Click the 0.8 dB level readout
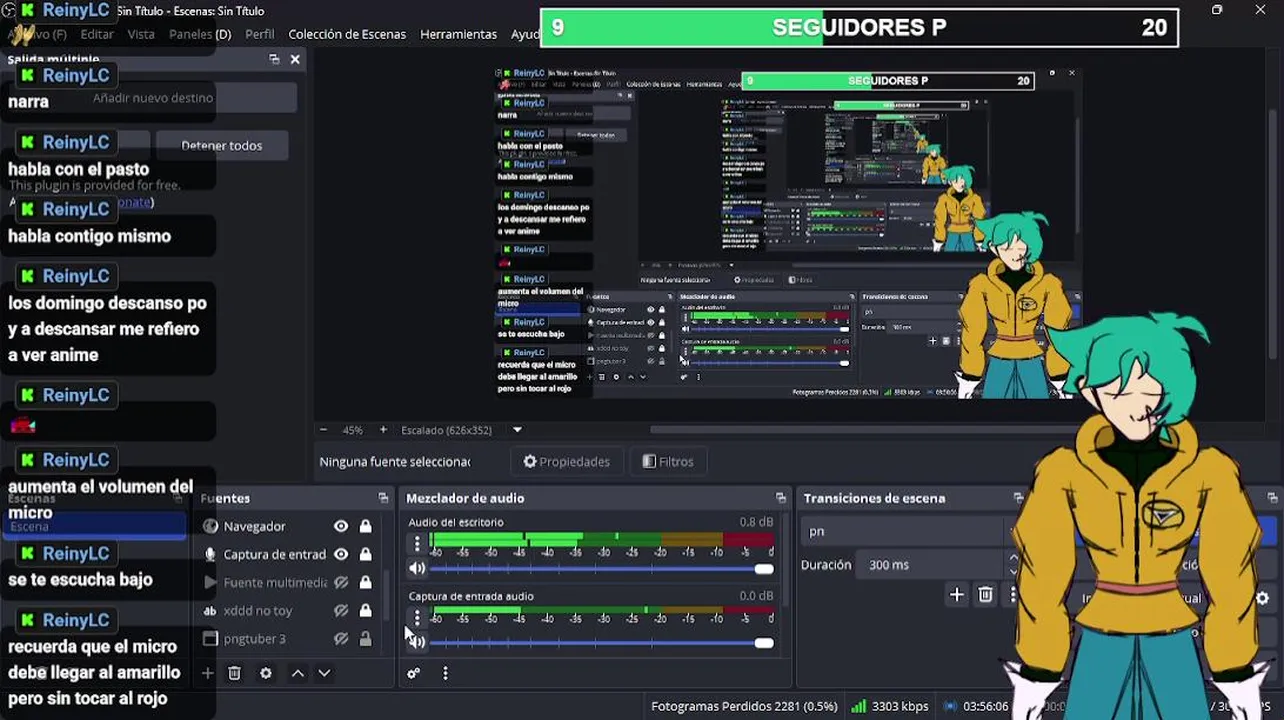Viewport: 1284px width, 720px height. (756, 522)
